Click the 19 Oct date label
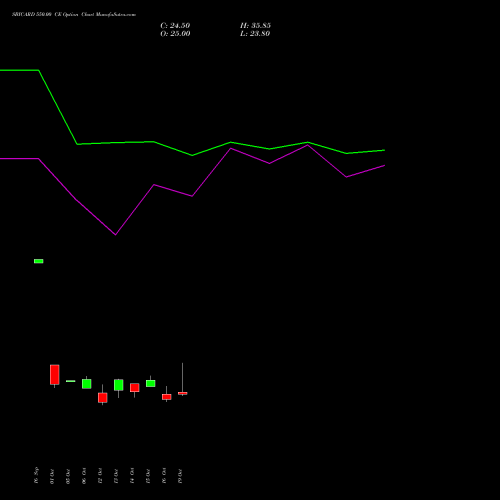 [x=180, y=476]
